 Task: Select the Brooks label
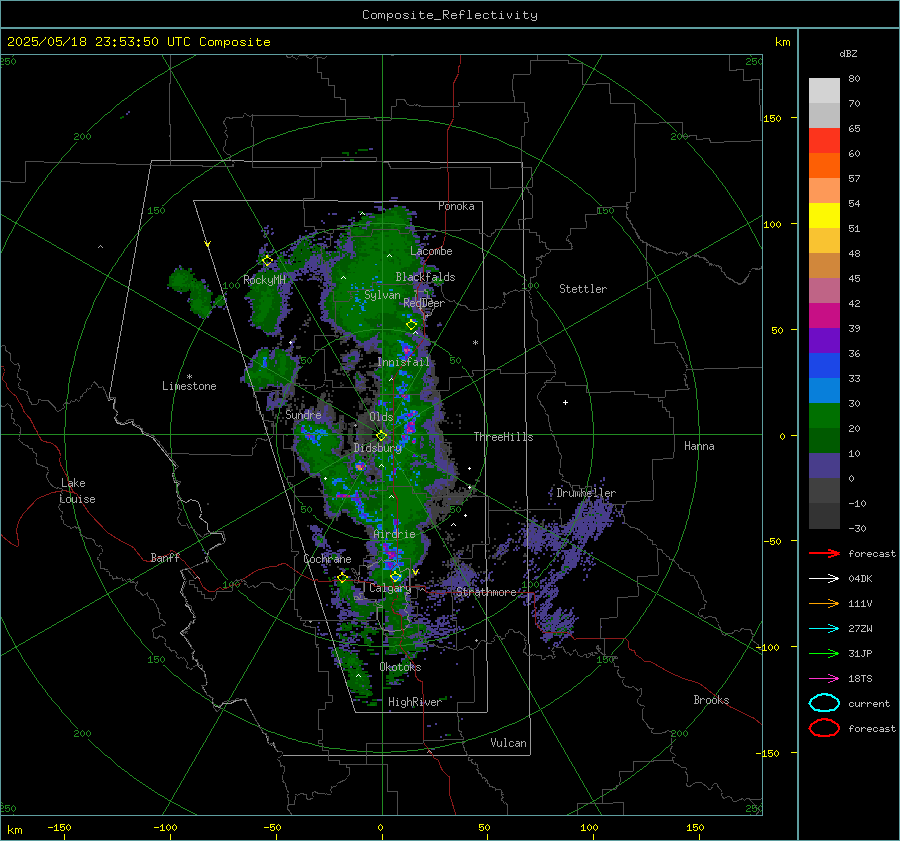(711, 700)
